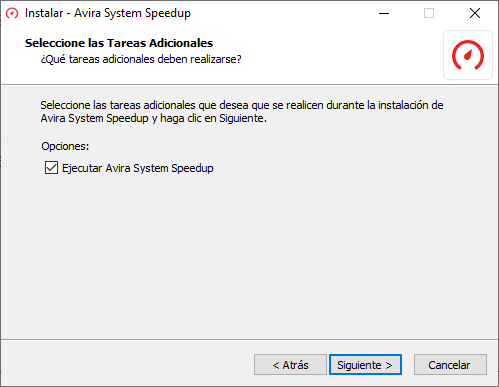Image resolution: width=499 pixels, height=387 pixels.
Task: Click the disabled maximize window button
Action: [429, 13]
